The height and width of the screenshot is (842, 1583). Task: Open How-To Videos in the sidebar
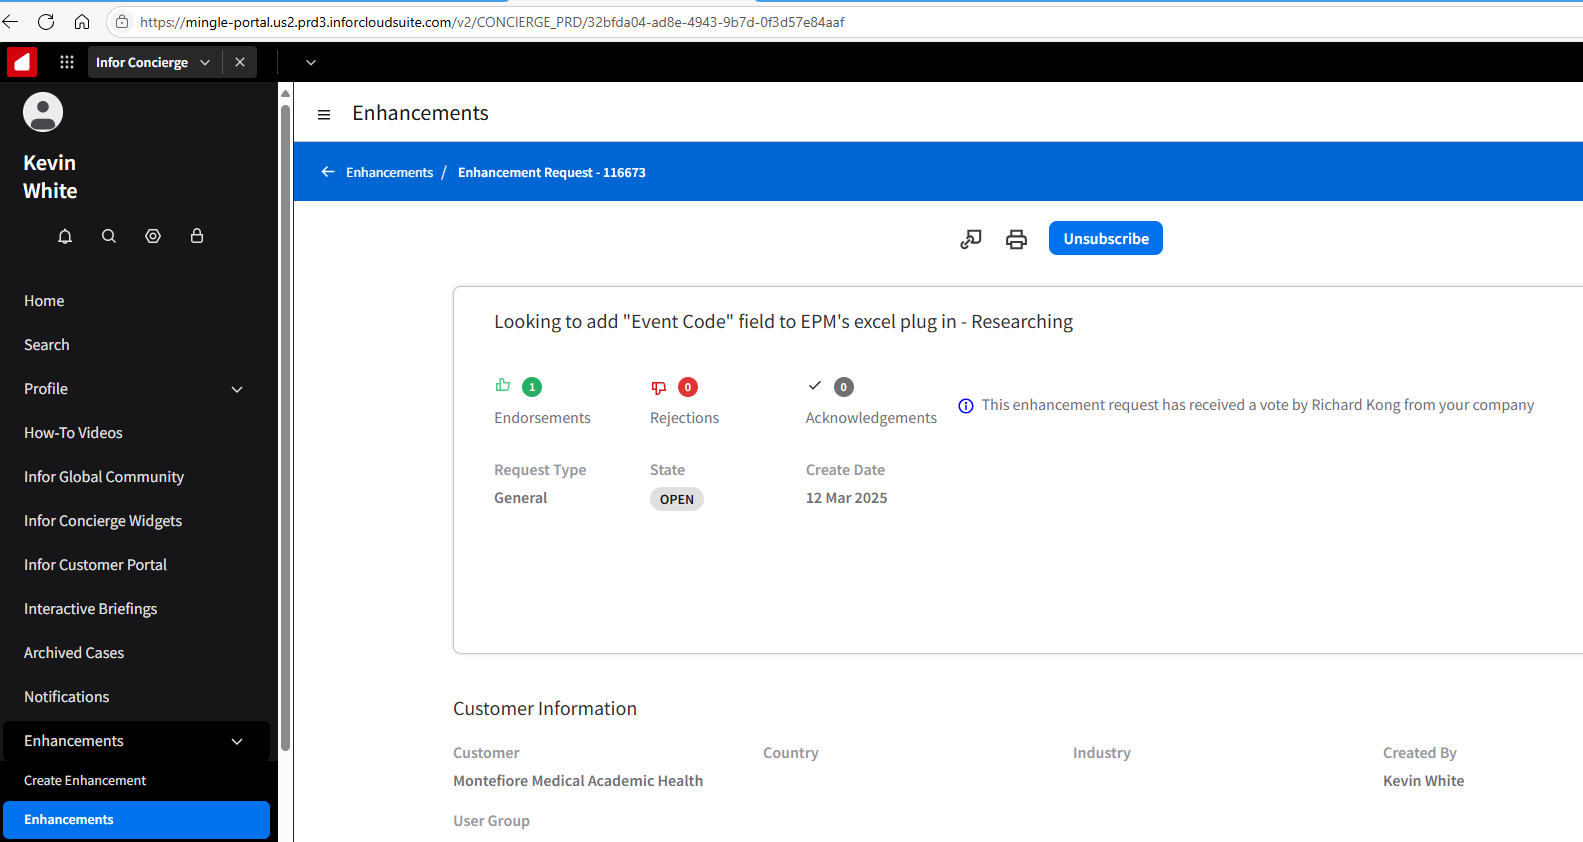point(73,433)
